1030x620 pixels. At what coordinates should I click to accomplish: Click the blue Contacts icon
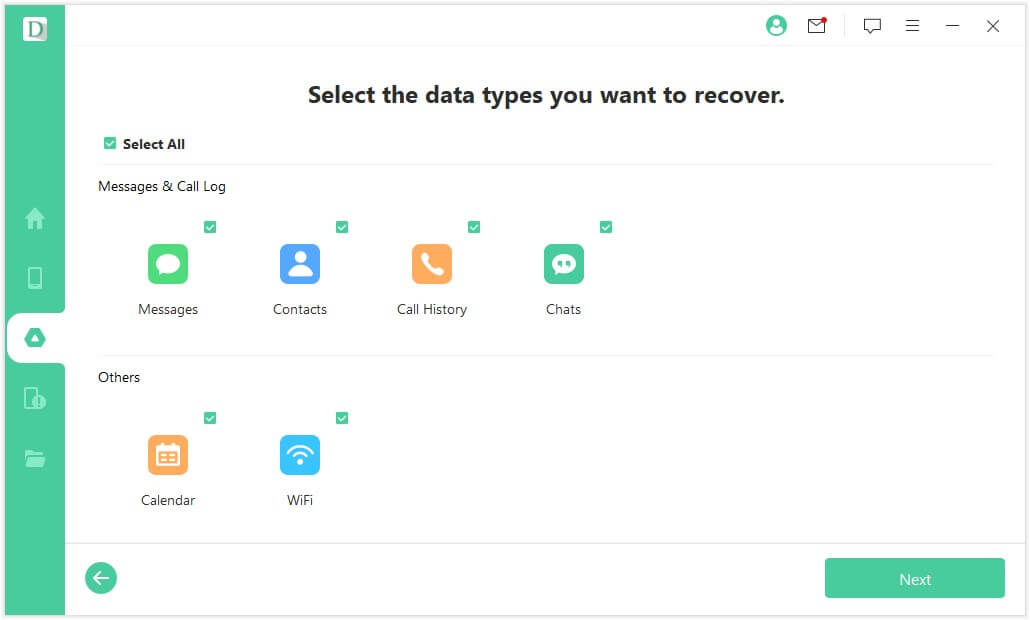pos(300,264)
